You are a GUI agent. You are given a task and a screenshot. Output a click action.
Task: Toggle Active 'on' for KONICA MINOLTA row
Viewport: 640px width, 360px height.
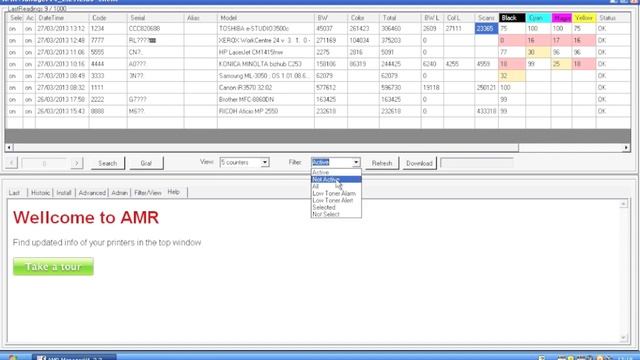(29, 64)
